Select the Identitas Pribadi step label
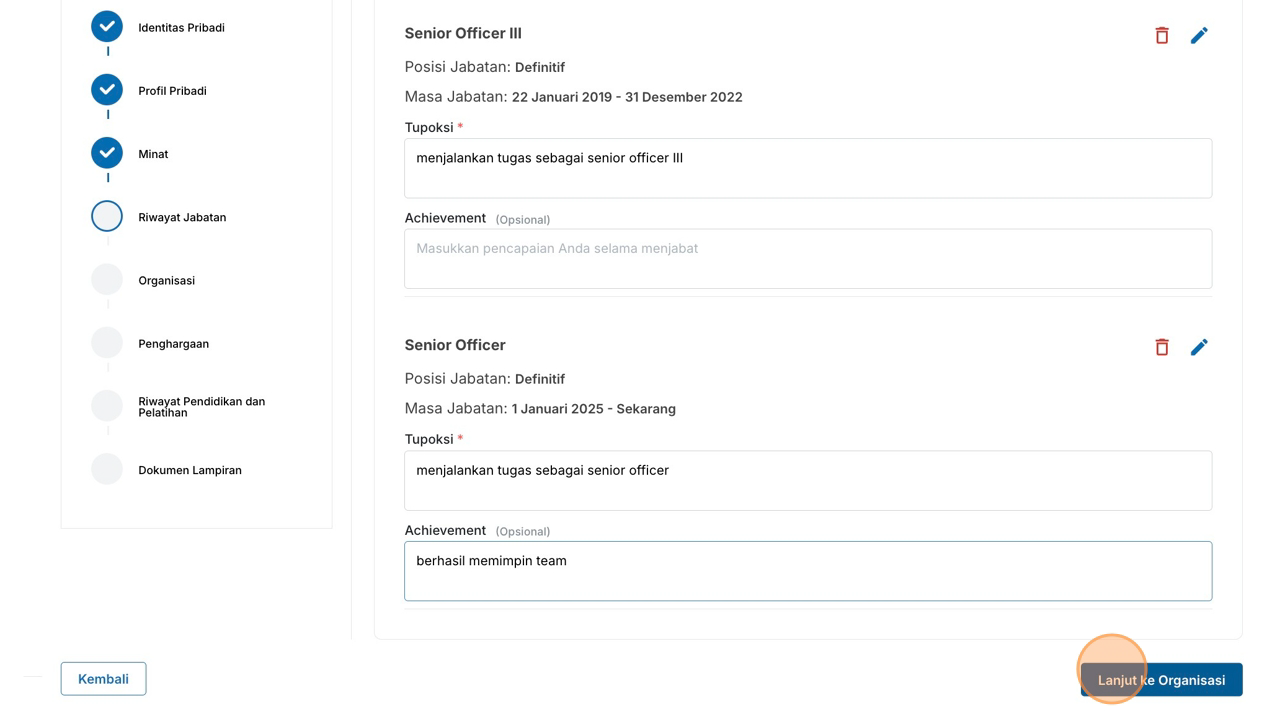This screenshot has width=1280, height=714. pos(181,28)
